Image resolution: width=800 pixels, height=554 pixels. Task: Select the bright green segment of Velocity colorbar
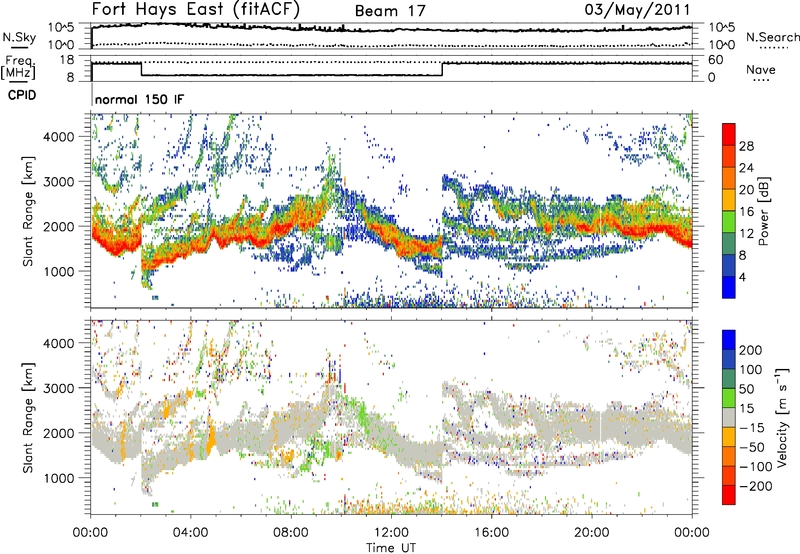click(x=727, y=394)
